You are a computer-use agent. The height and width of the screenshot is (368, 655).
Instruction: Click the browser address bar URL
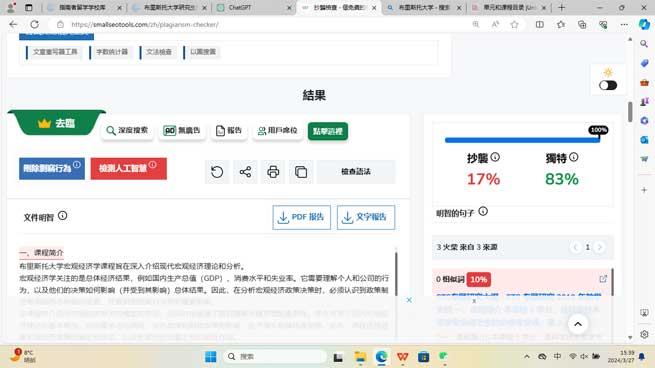(145, 25)
